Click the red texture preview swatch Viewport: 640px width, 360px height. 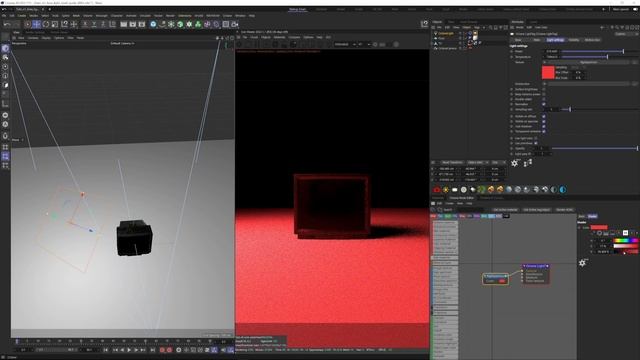[x=548, y=72]
